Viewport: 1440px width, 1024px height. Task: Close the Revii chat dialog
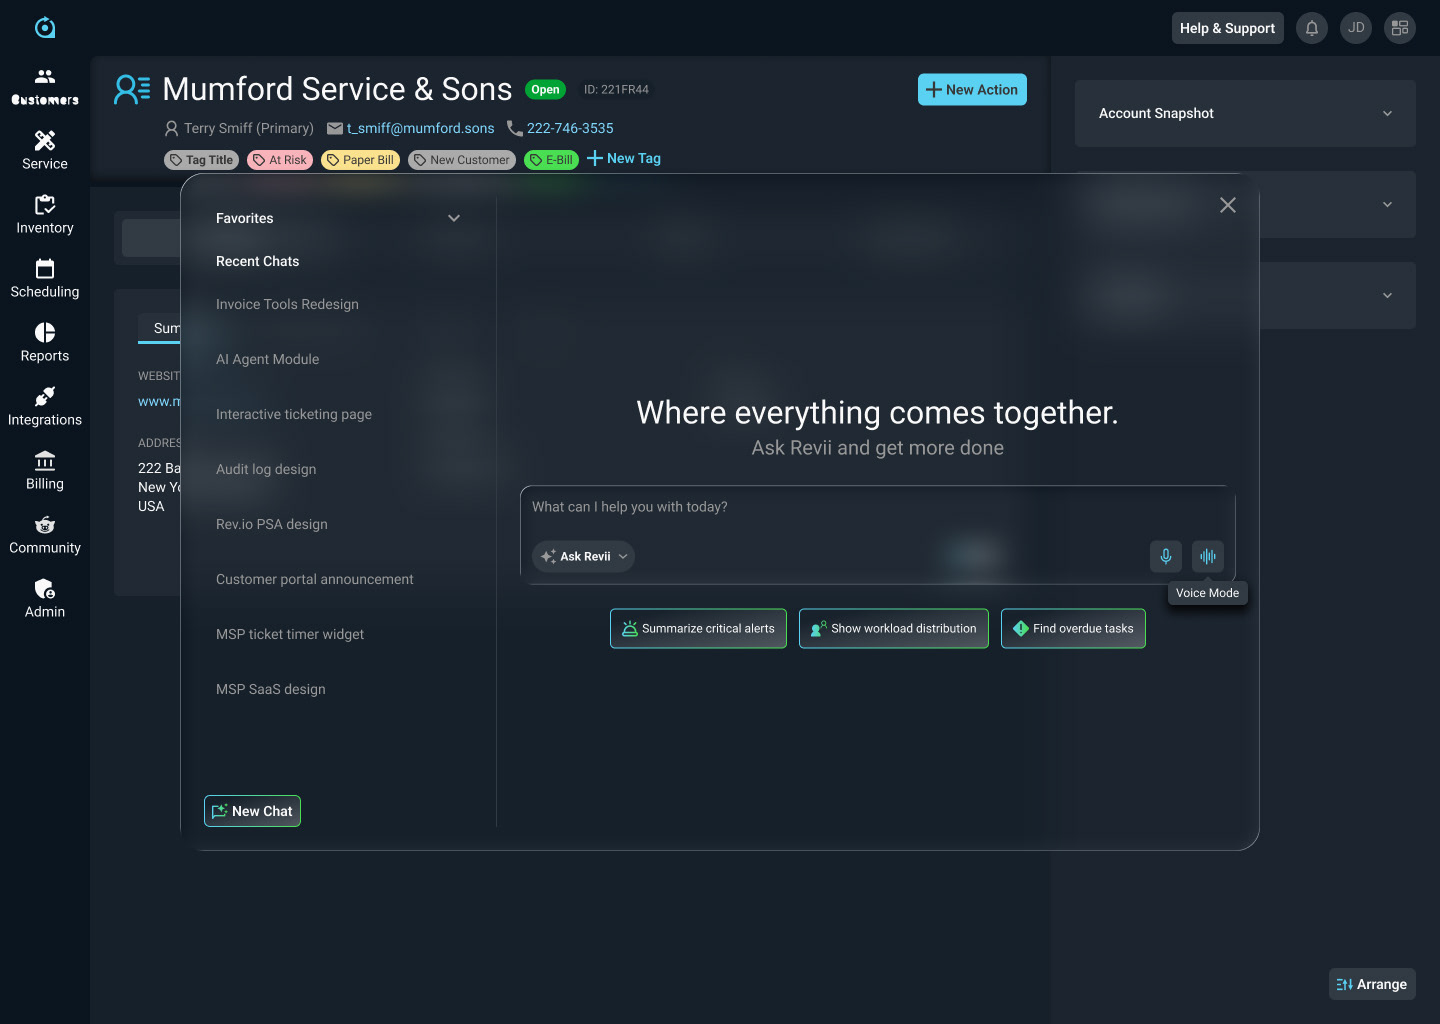click(1228, 205)
